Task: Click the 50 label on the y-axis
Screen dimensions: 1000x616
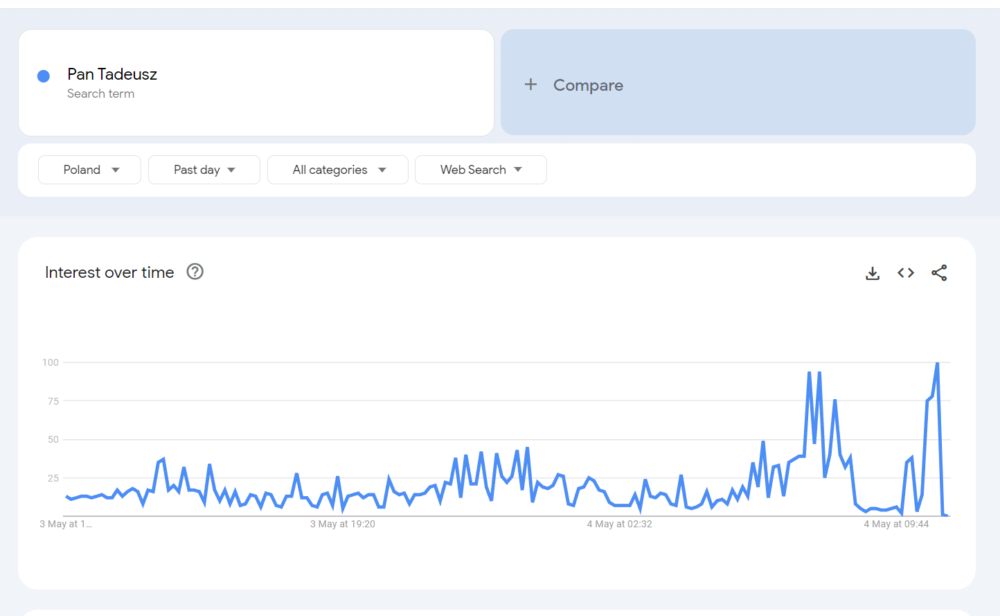Action: [x=53, y=439]
